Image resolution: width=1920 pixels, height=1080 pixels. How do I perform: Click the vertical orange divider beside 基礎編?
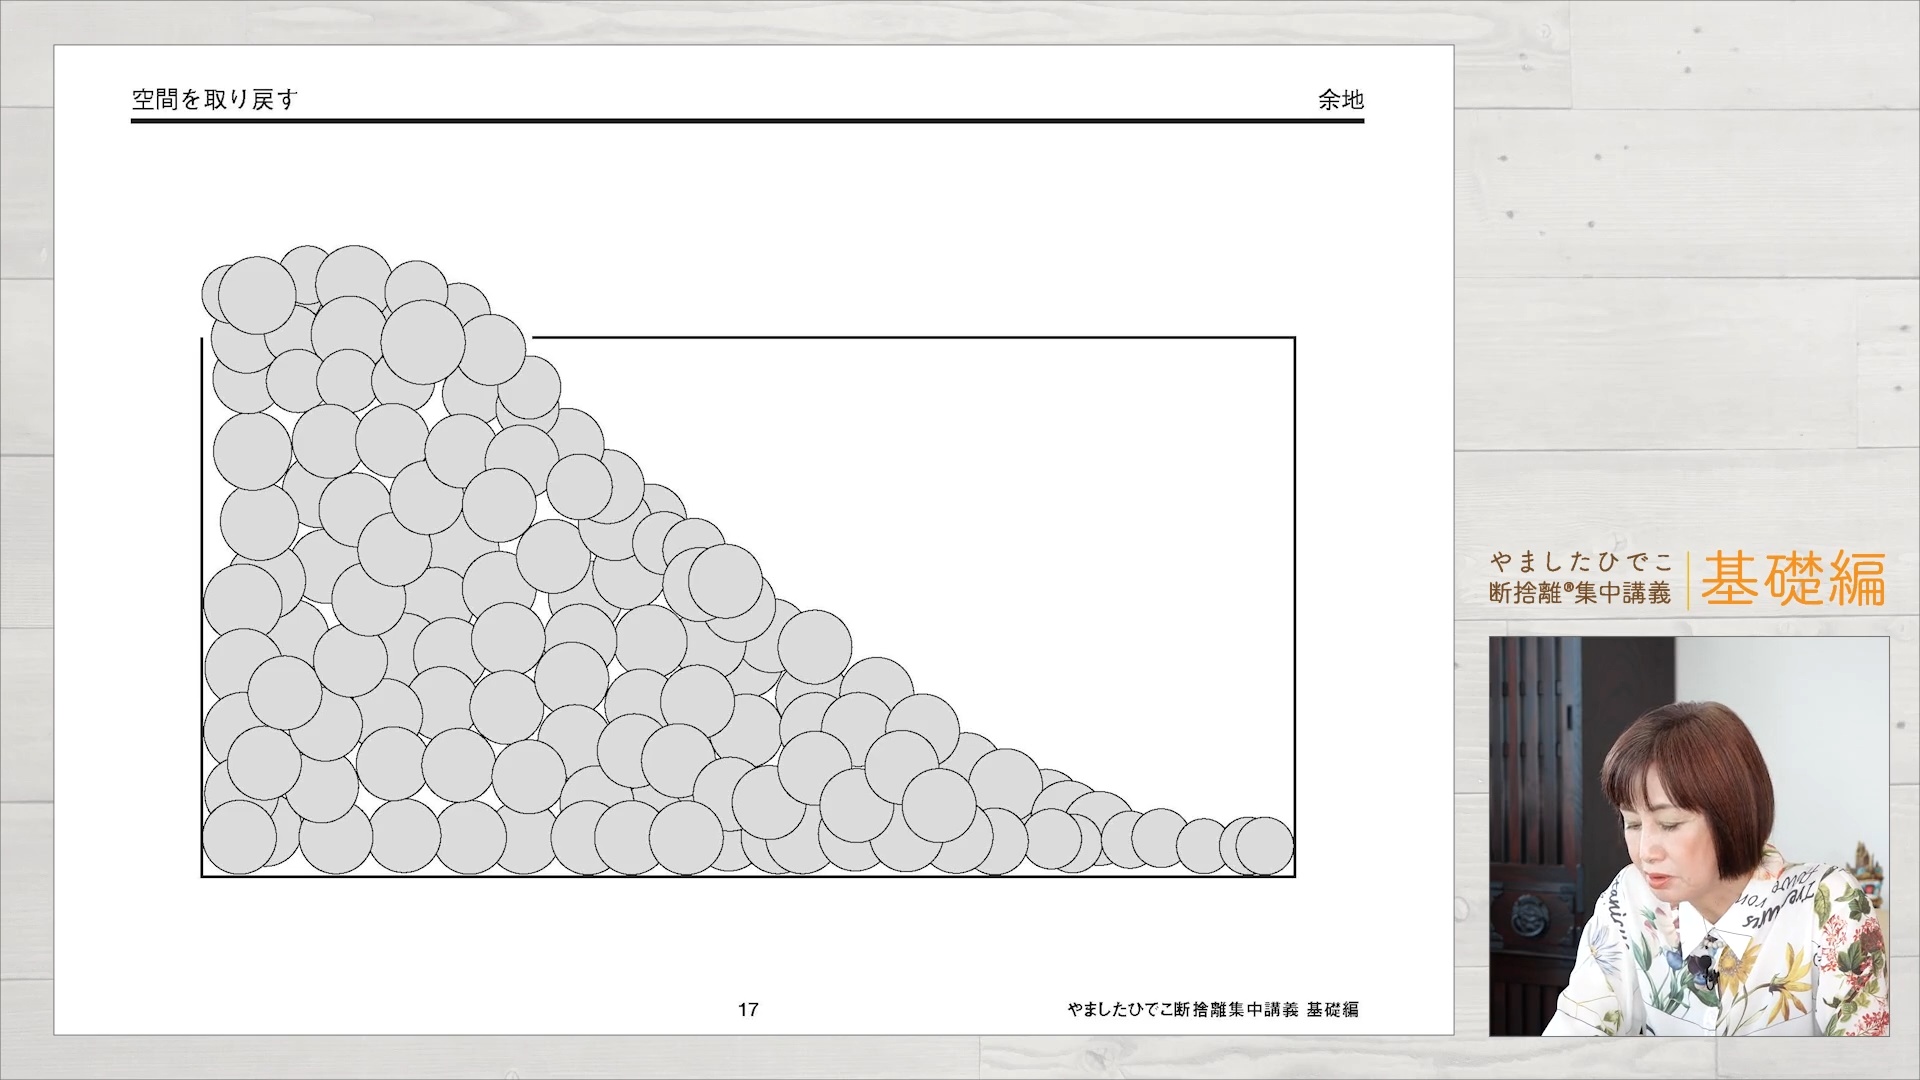click(x=1688, y=580)
